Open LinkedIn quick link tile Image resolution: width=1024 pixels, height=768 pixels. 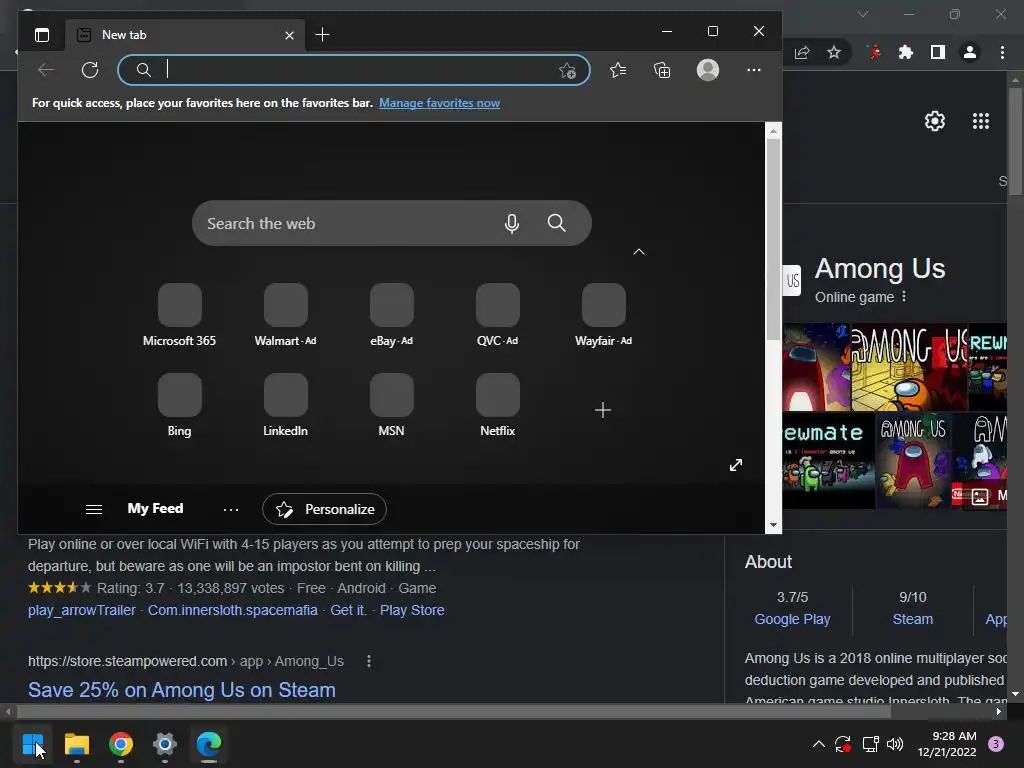(x=285, y=405)
